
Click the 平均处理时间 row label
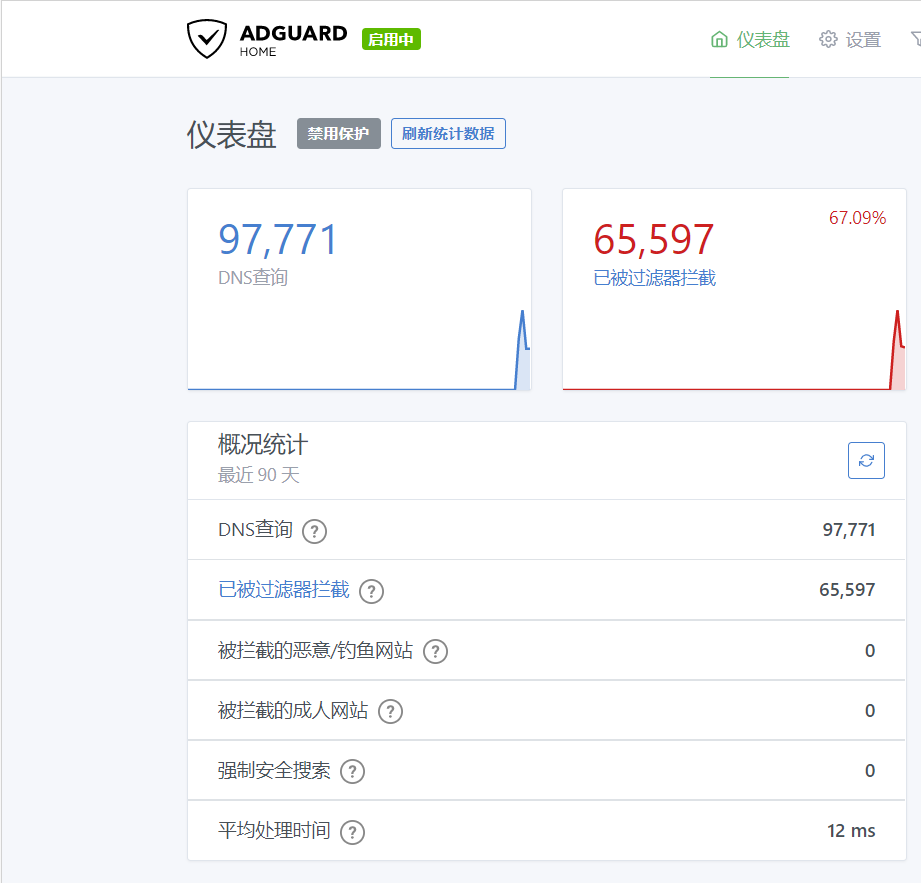pyautogui.click(x=274, y=831)
